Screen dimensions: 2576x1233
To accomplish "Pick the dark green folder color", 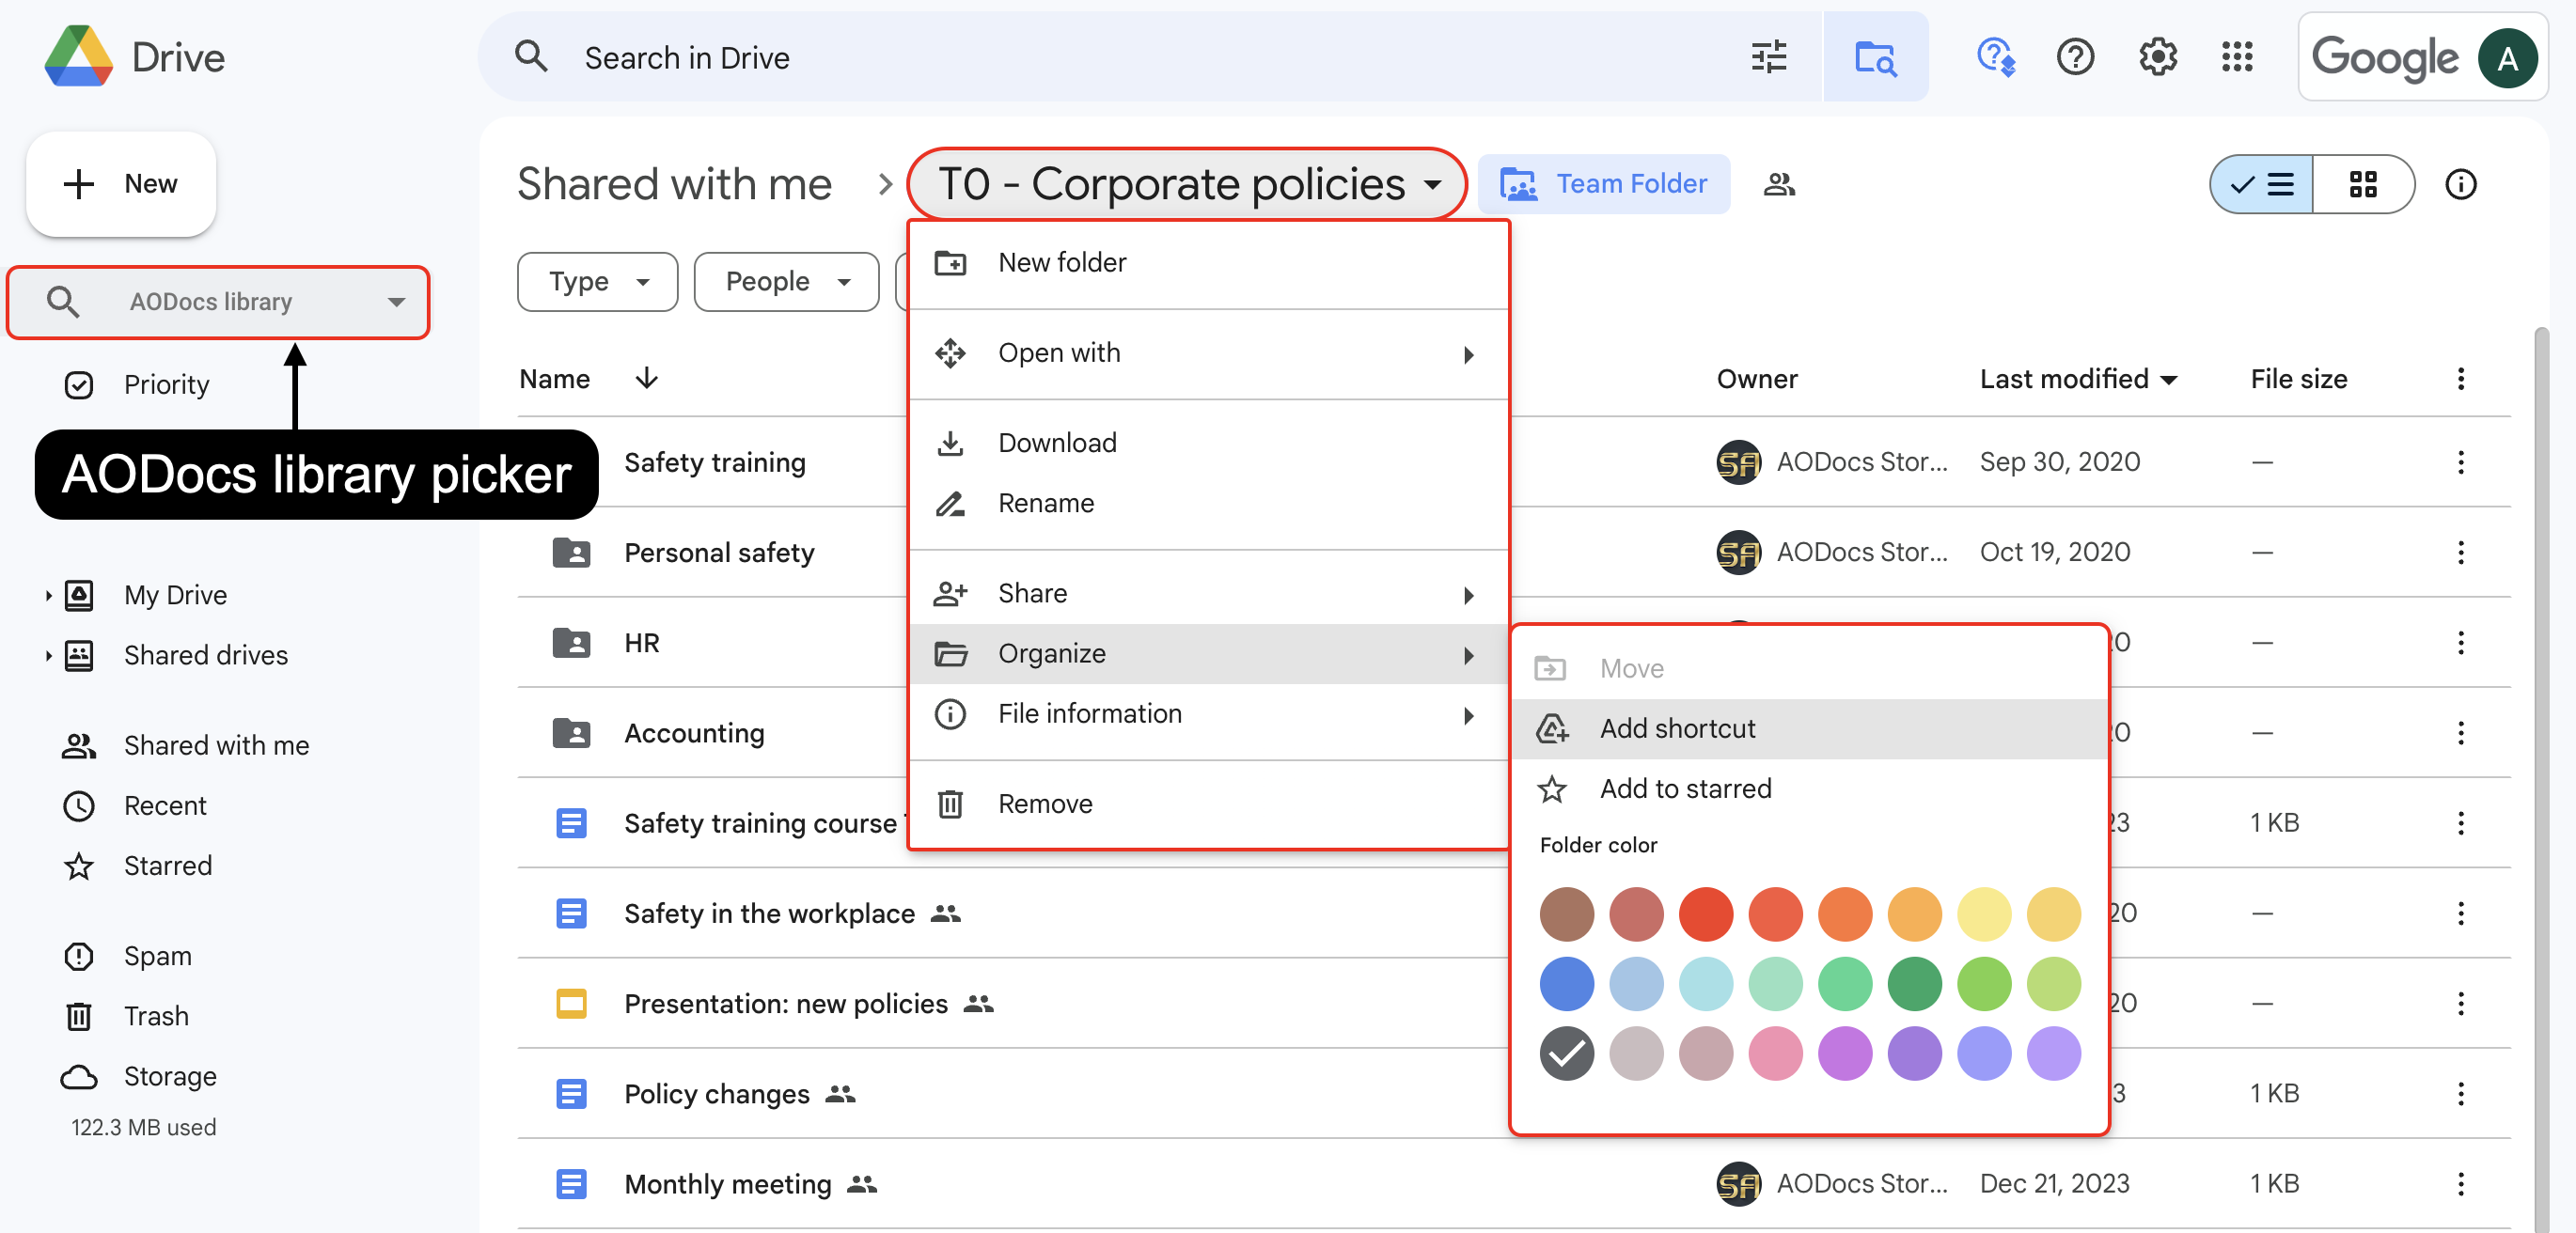I will coord(1914,983).
